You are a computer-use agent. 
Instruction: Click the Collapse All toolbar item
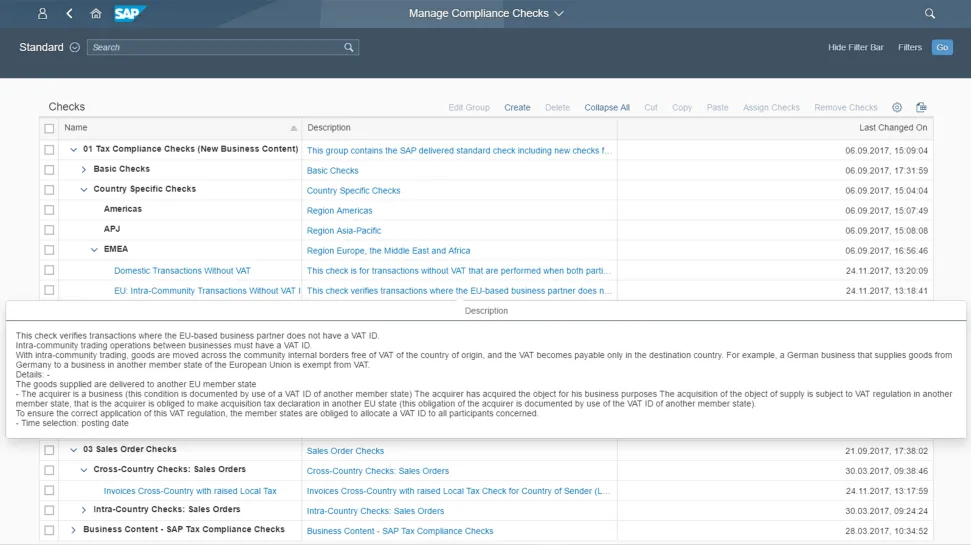click(x=607, y=107)
